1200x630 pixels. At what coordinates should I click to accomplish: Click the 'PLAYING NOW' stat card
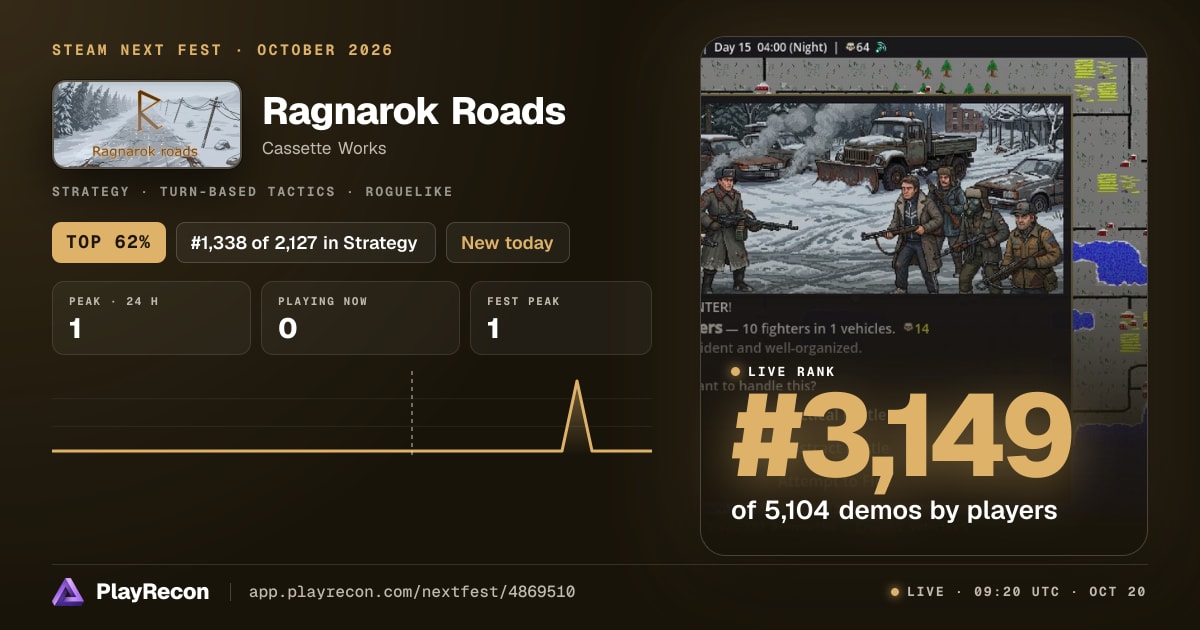point(360,318)
